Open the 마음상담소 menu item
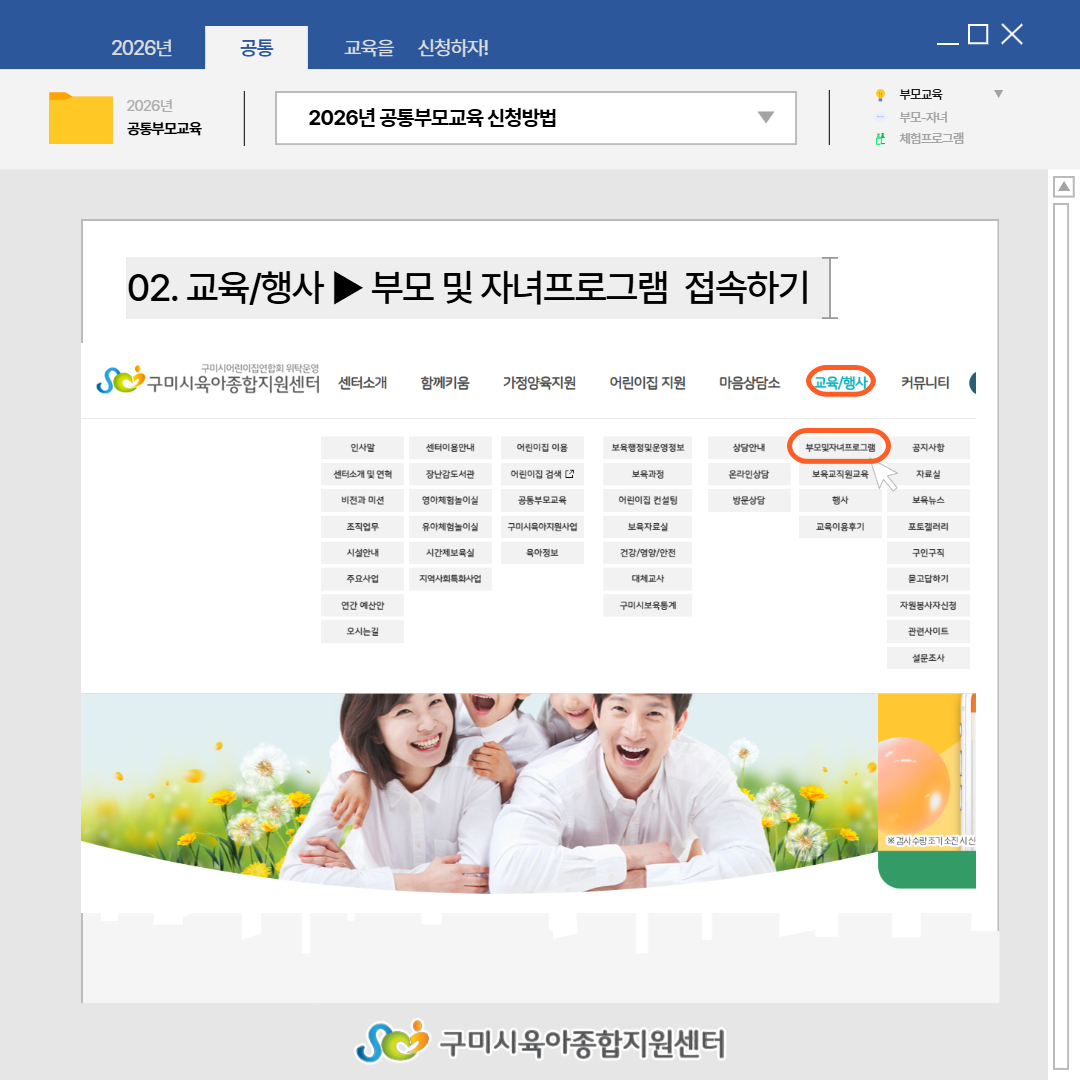Viewport: 1080px width, 1080px height. click(749, 382)
